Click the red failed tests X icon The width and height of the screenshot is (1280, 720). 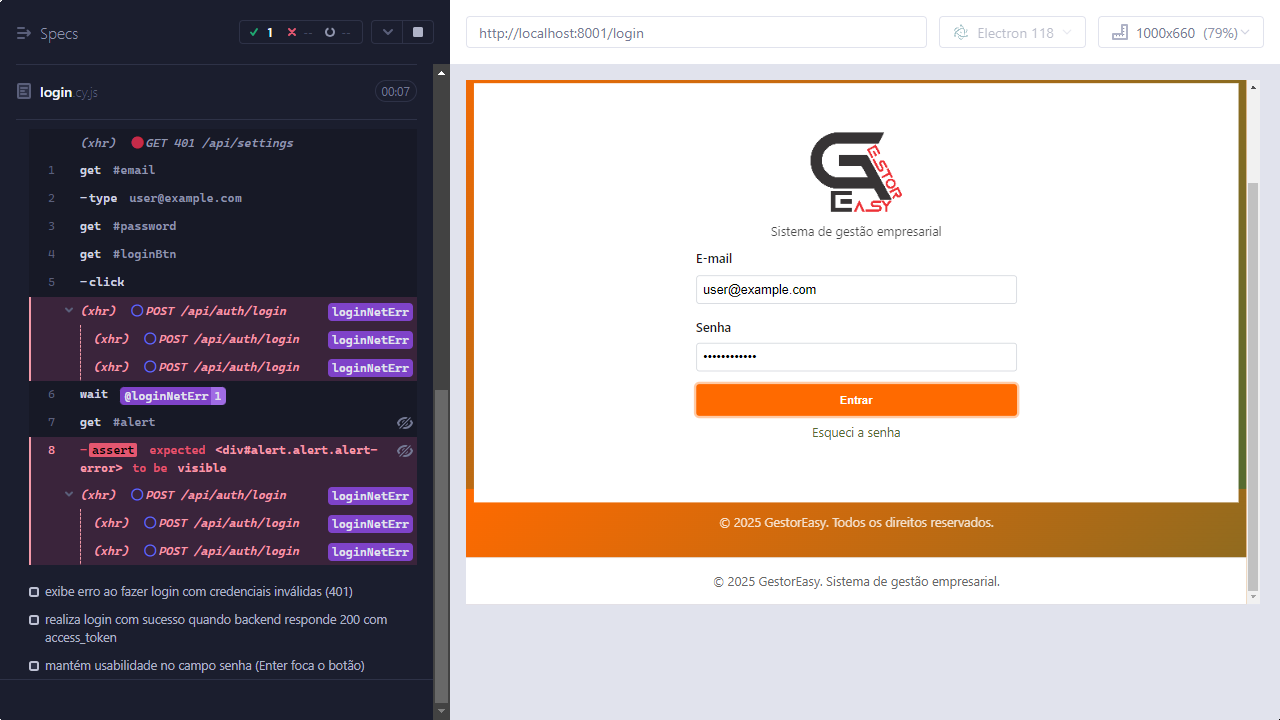coord(292,33)
